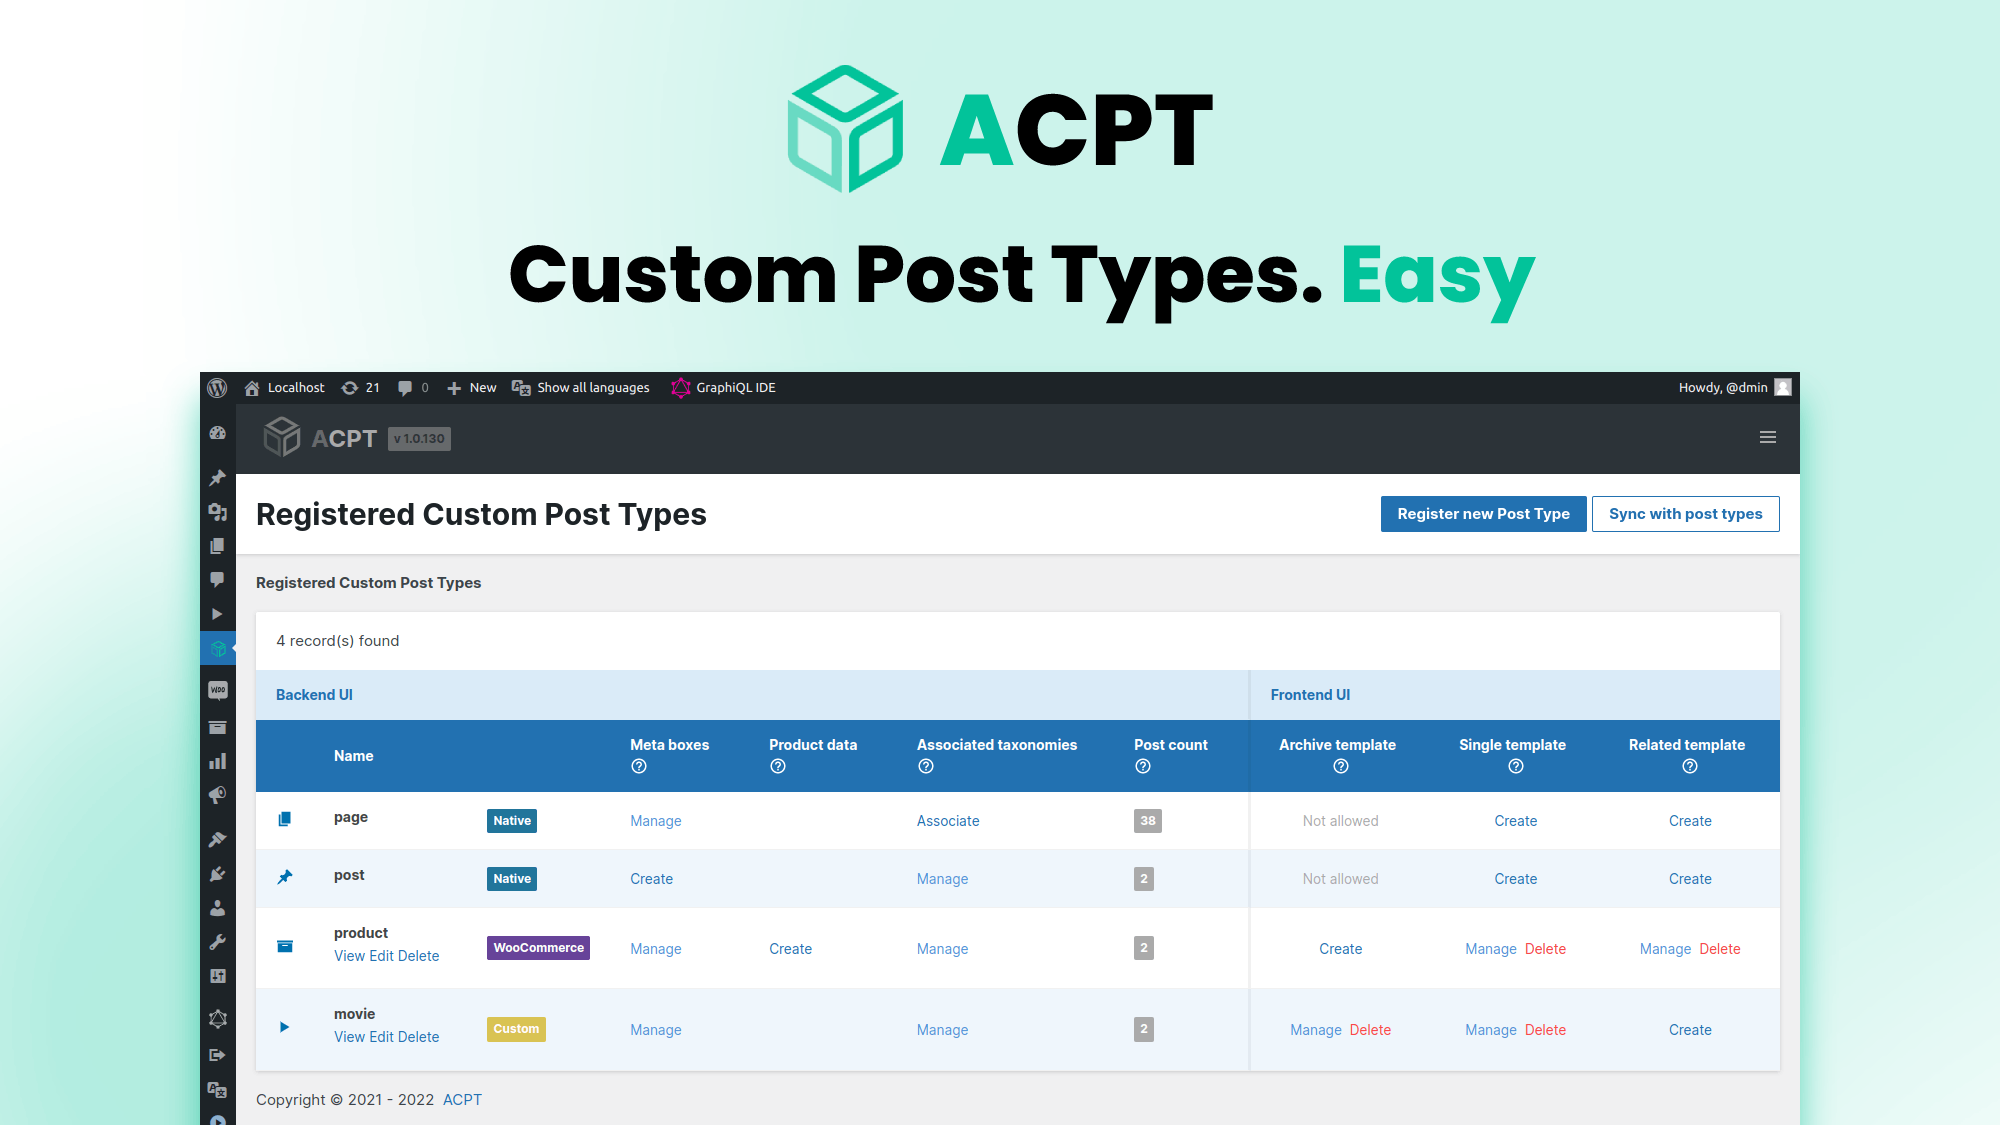Open the Plugins icon in sidebar

coord(217,874)
